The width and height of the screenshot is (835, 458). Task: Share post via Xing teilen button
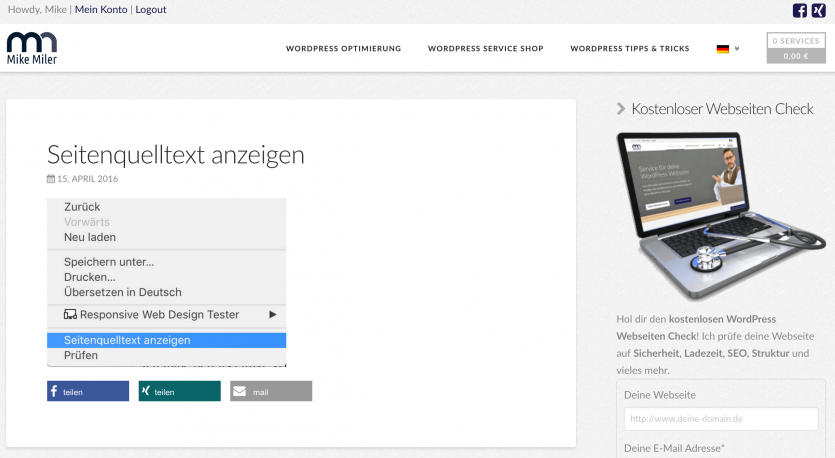(x=179, y=391)
